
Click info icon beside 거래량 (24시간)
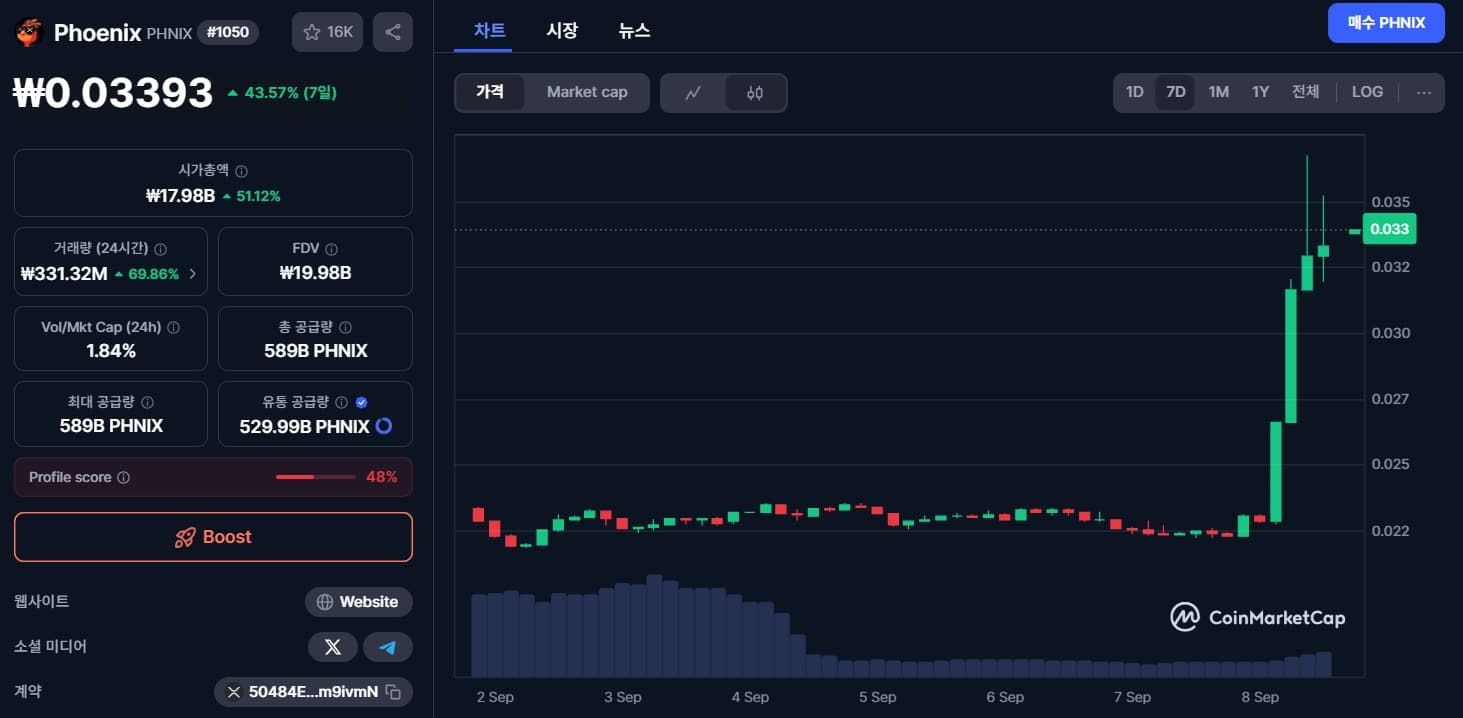click(x=161, y=249)
